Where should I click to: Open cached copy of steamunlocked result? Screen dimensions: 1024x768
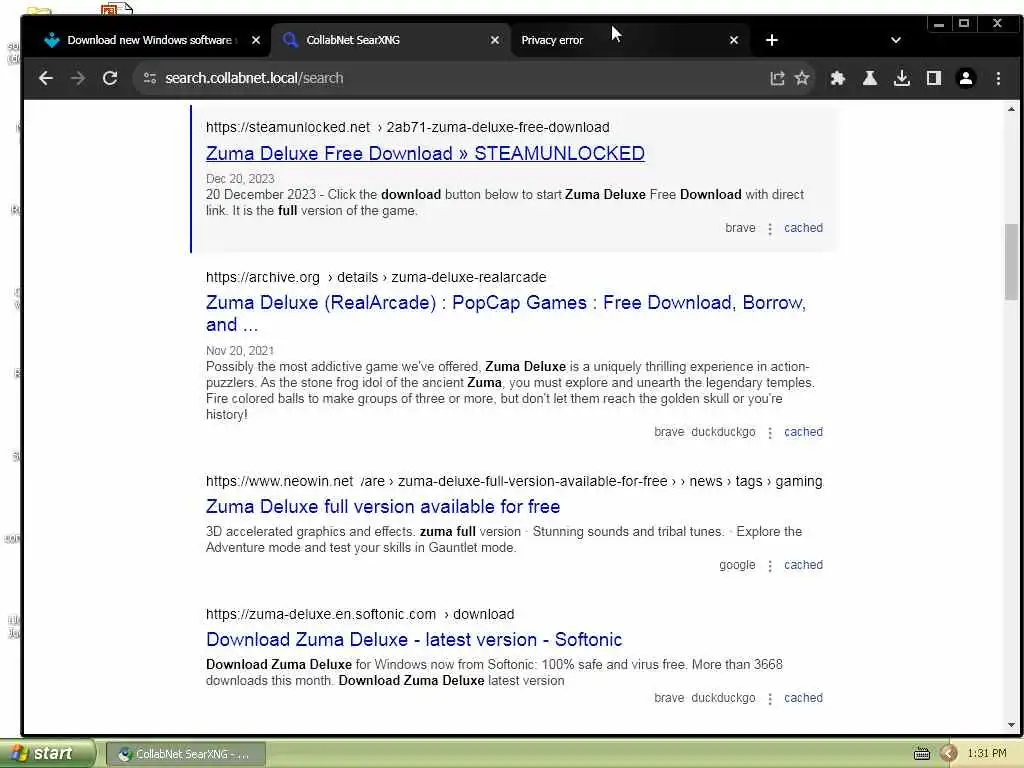pyautogui.click(x=803, y=228)
